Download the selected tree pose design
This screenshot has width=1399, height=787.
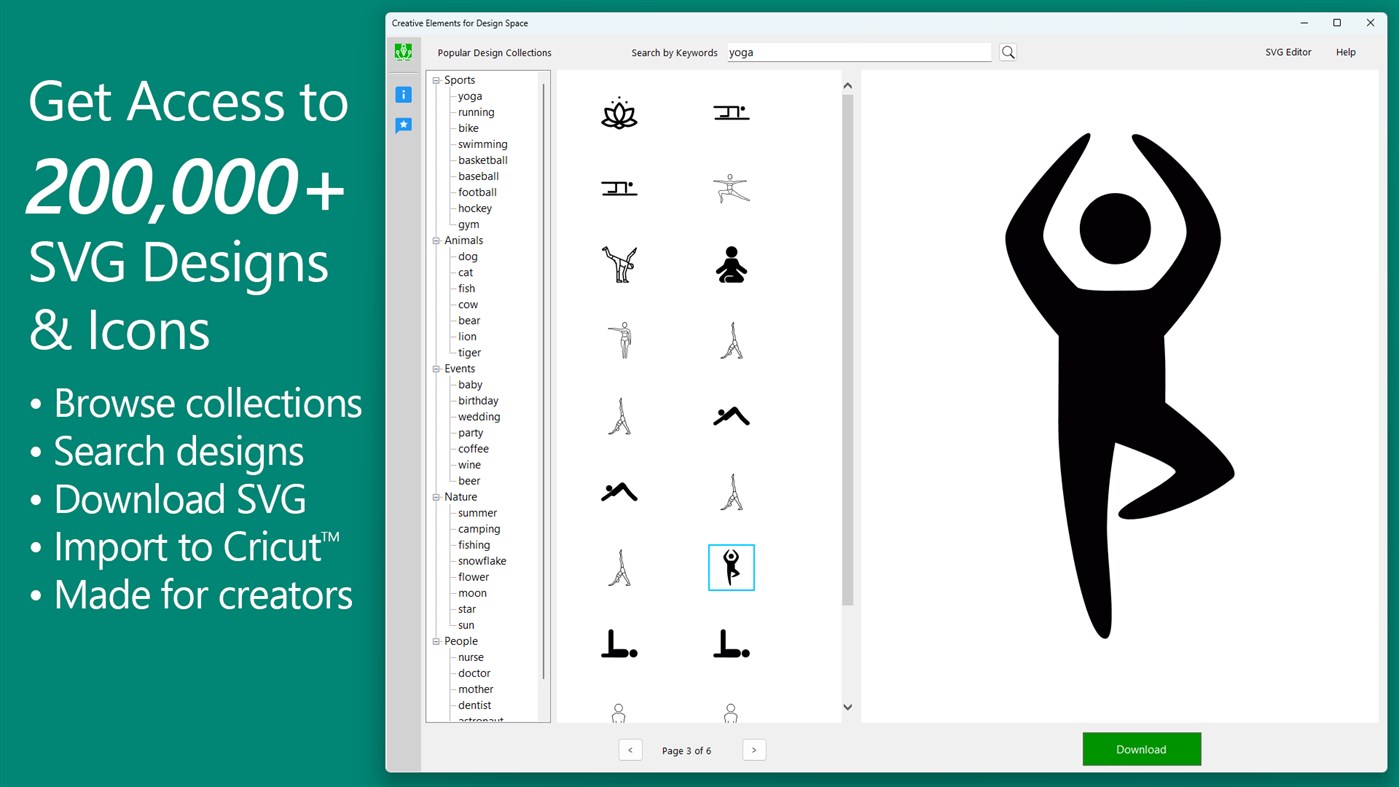point(1141,748)
